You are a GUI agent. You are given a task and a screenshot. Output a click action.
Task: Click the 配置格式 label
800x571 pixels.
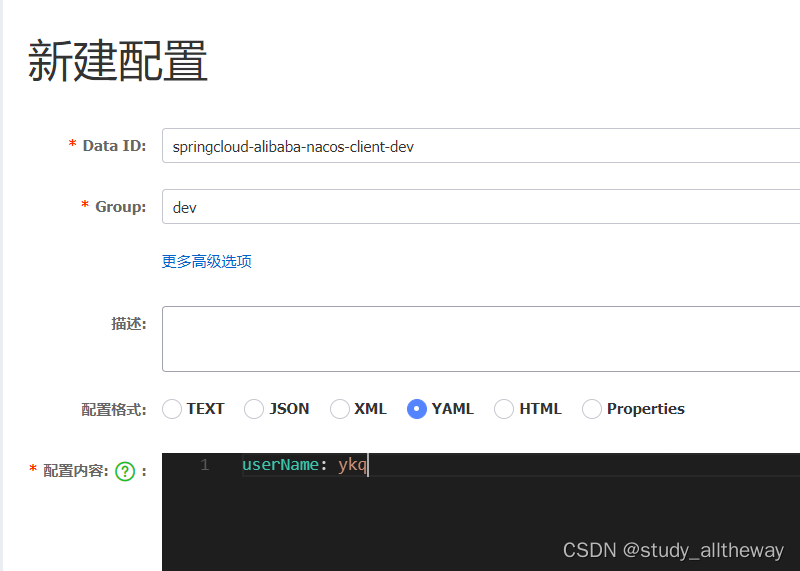click(114, 409)
